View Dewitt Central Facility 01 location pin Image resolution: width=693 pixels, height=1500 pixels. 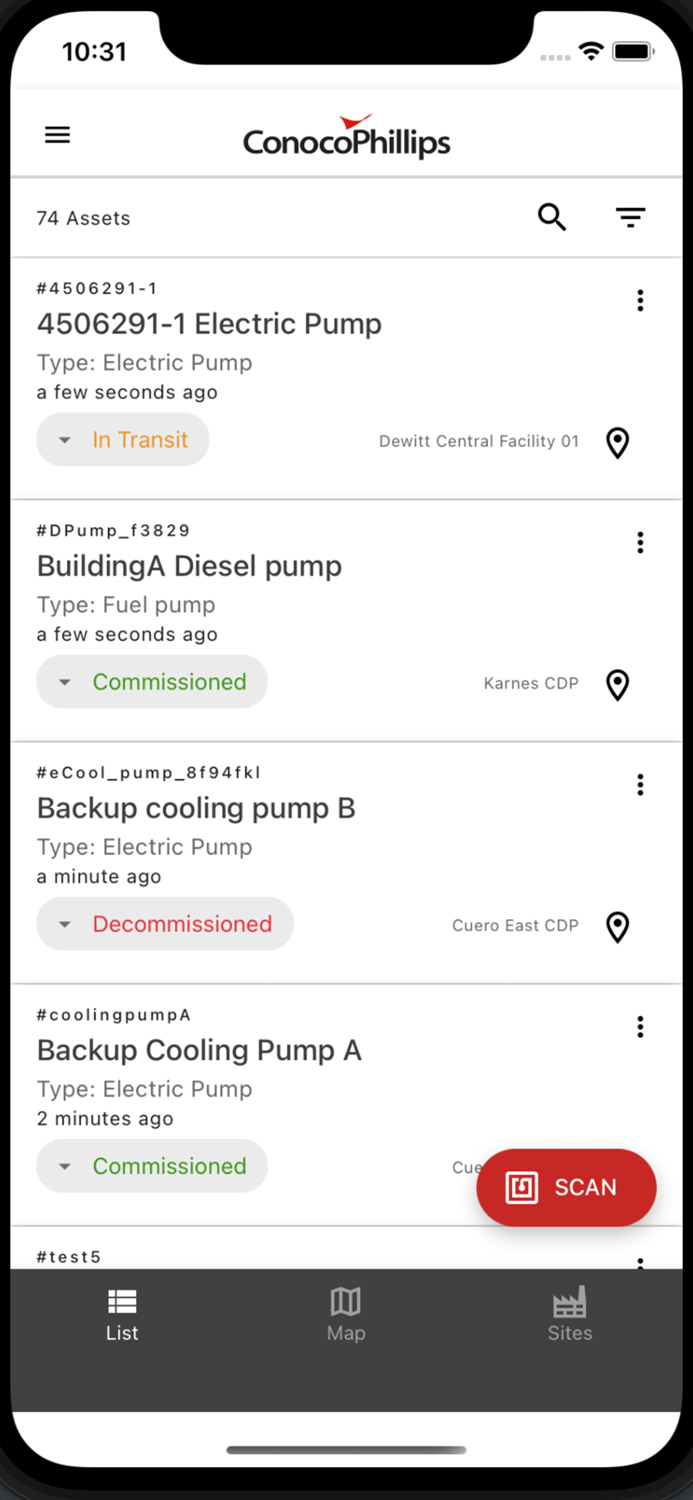617,443
